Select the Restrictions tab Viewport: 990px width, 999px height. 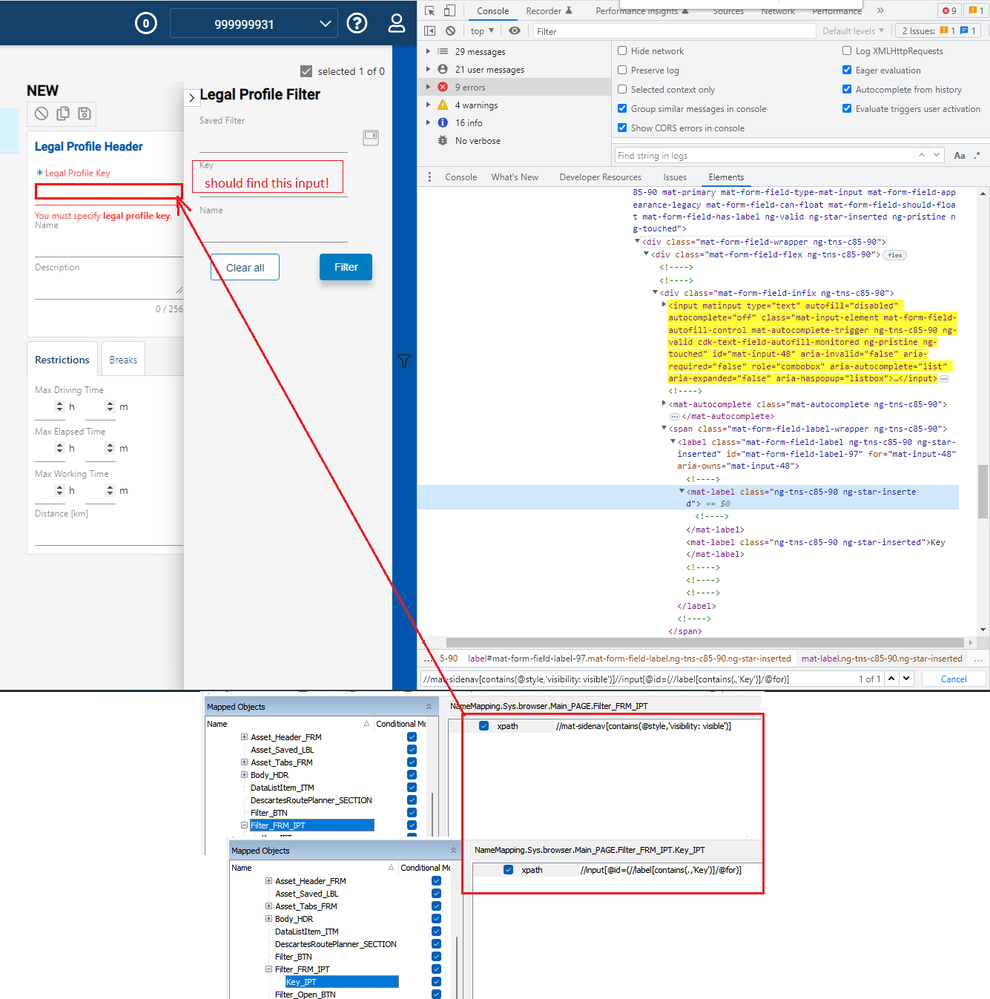point(62,360)
